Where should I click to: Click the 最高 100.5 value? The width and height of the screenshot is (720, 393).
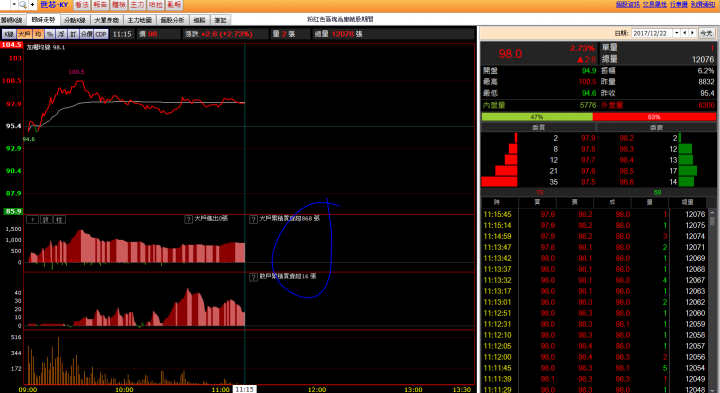point(587,82)
